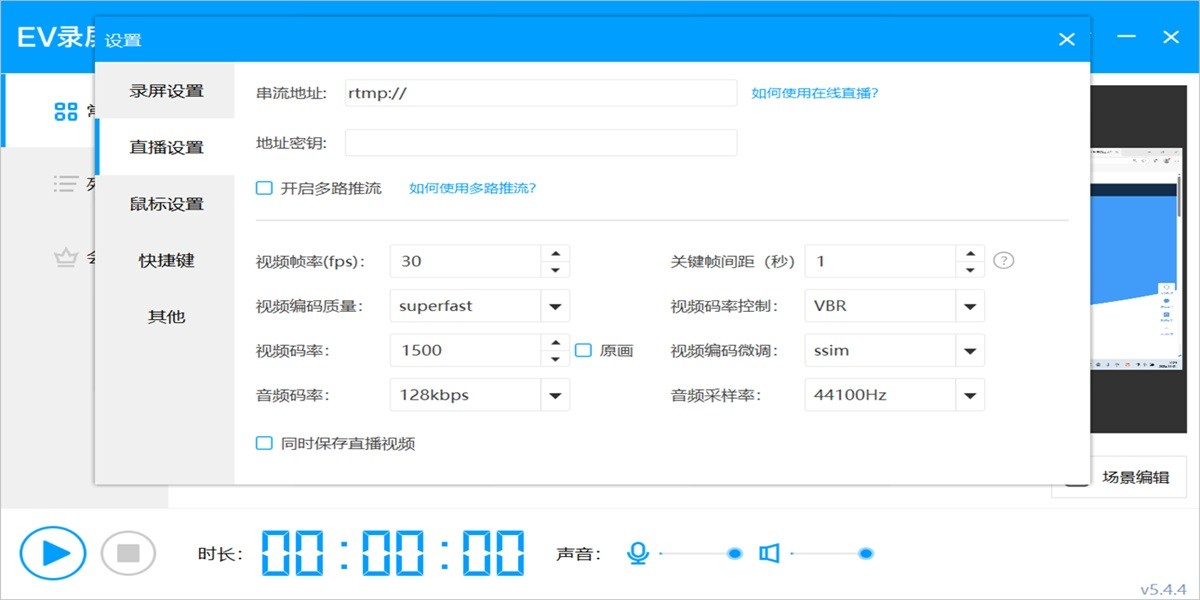Image resolution: width=1200 pixels, height=600 pixels.
Task: Click the microphone icon in bottom bar
Action: click(637, 551)
